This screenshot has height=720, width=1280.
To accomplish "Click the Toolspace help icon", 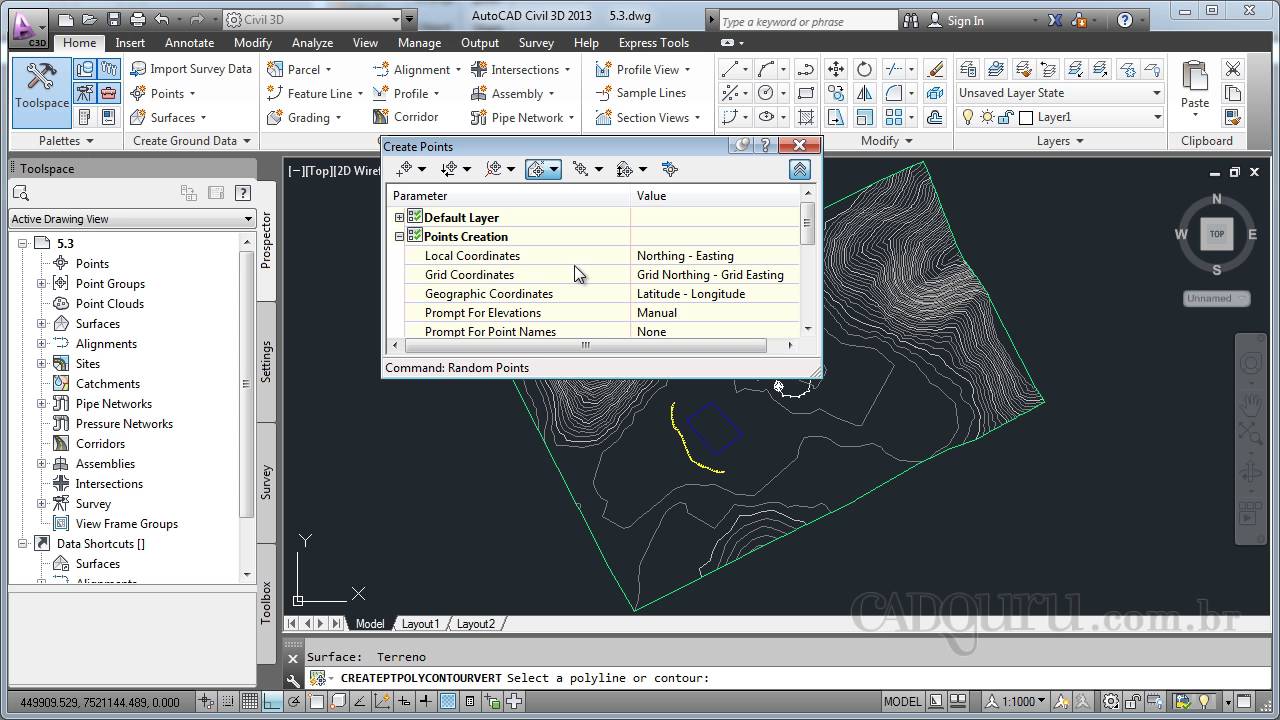I will click(242, 193).
